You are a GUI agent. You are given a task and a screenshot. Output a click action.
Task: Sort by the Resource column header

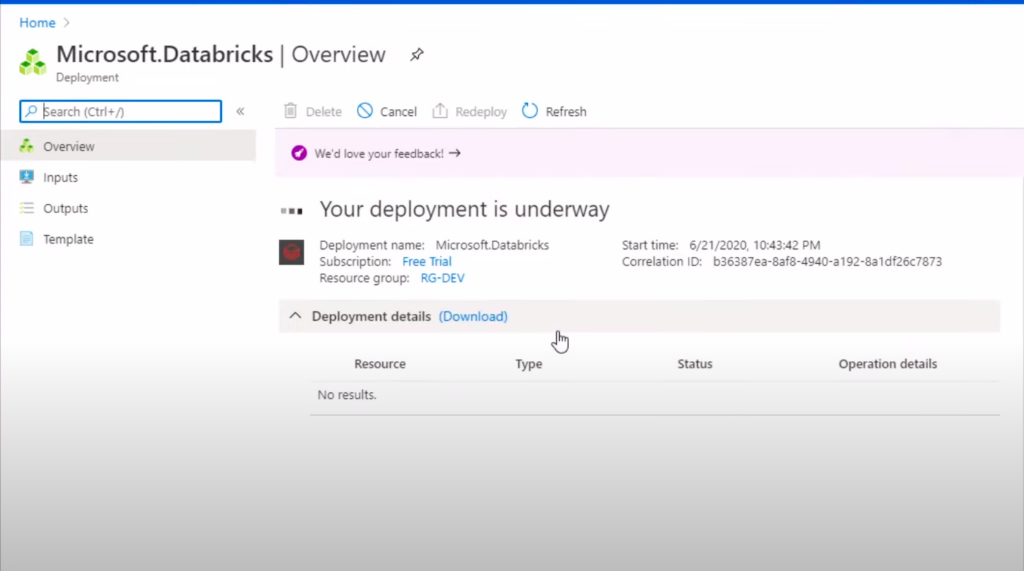point(380,364)
